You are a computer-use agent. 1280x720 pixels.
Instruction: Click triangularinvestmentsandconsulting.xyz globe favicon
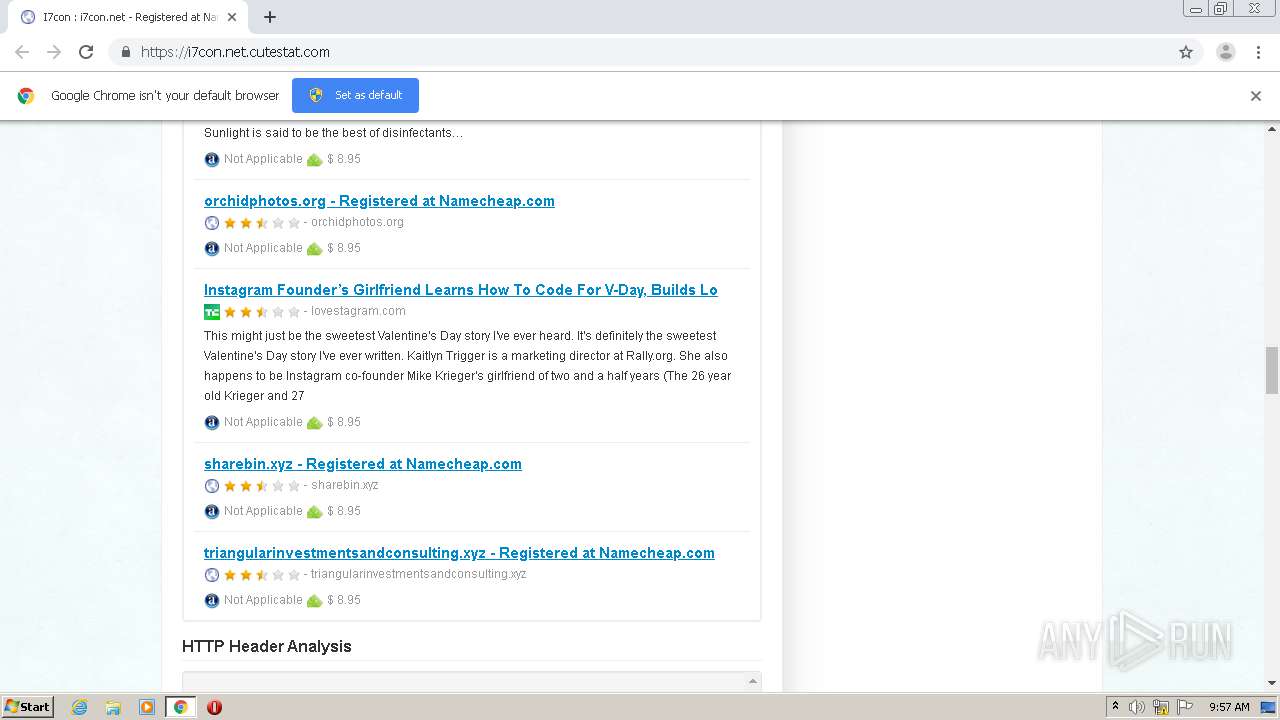coord(211,575)
